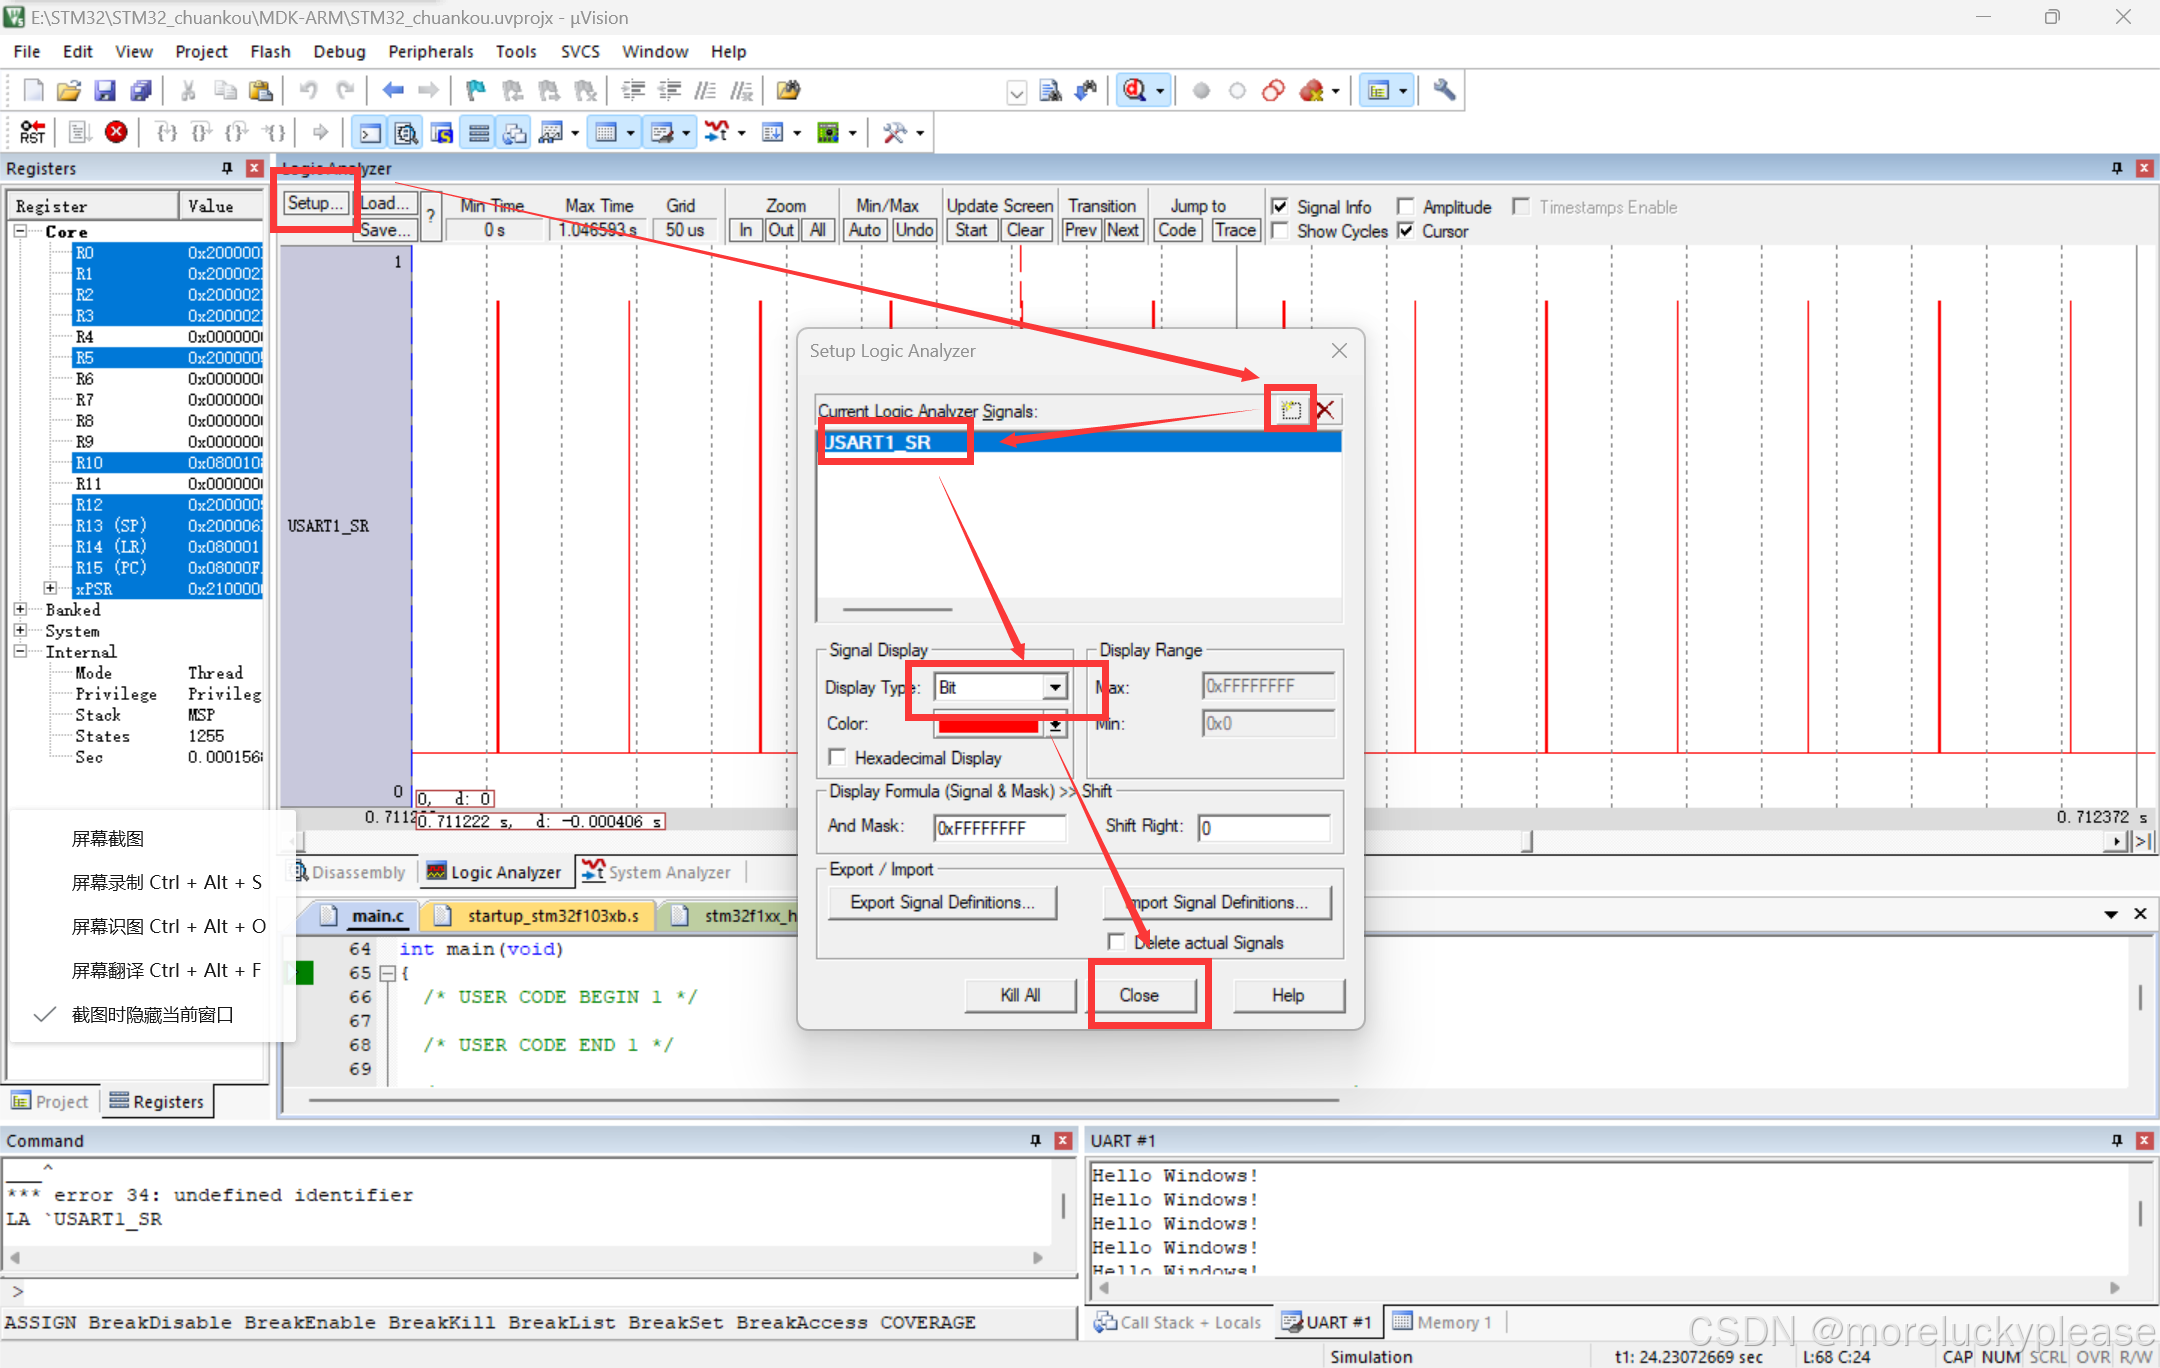
Task: Toggle the Disassembly window toolbar icon
Action: click(406, 133)
